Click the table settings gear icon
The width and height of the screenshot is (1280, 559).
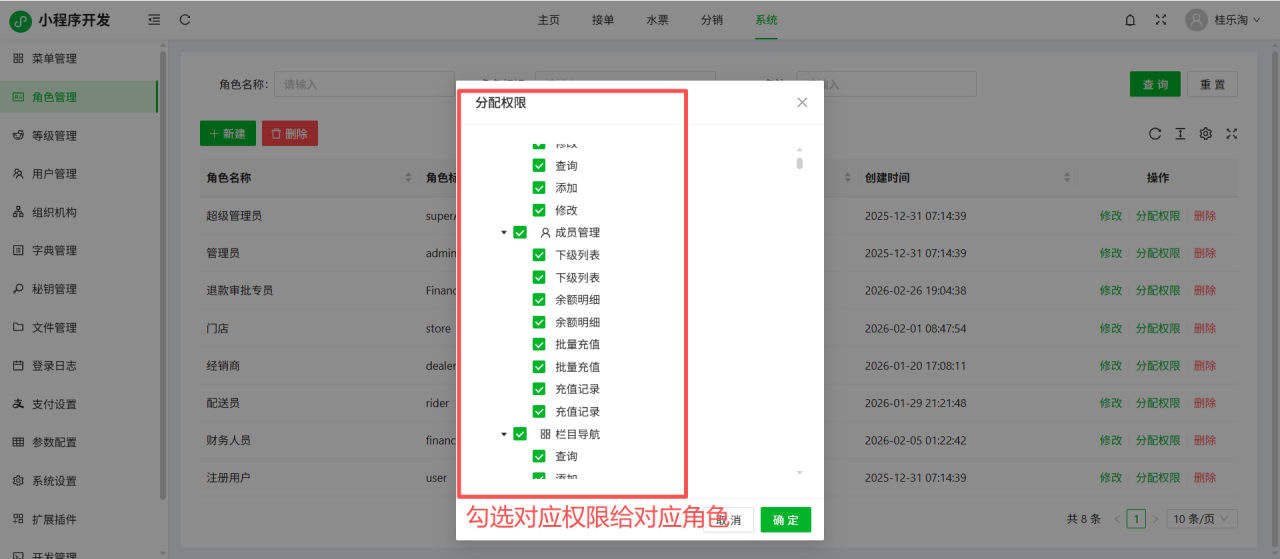click(1206, 134)
